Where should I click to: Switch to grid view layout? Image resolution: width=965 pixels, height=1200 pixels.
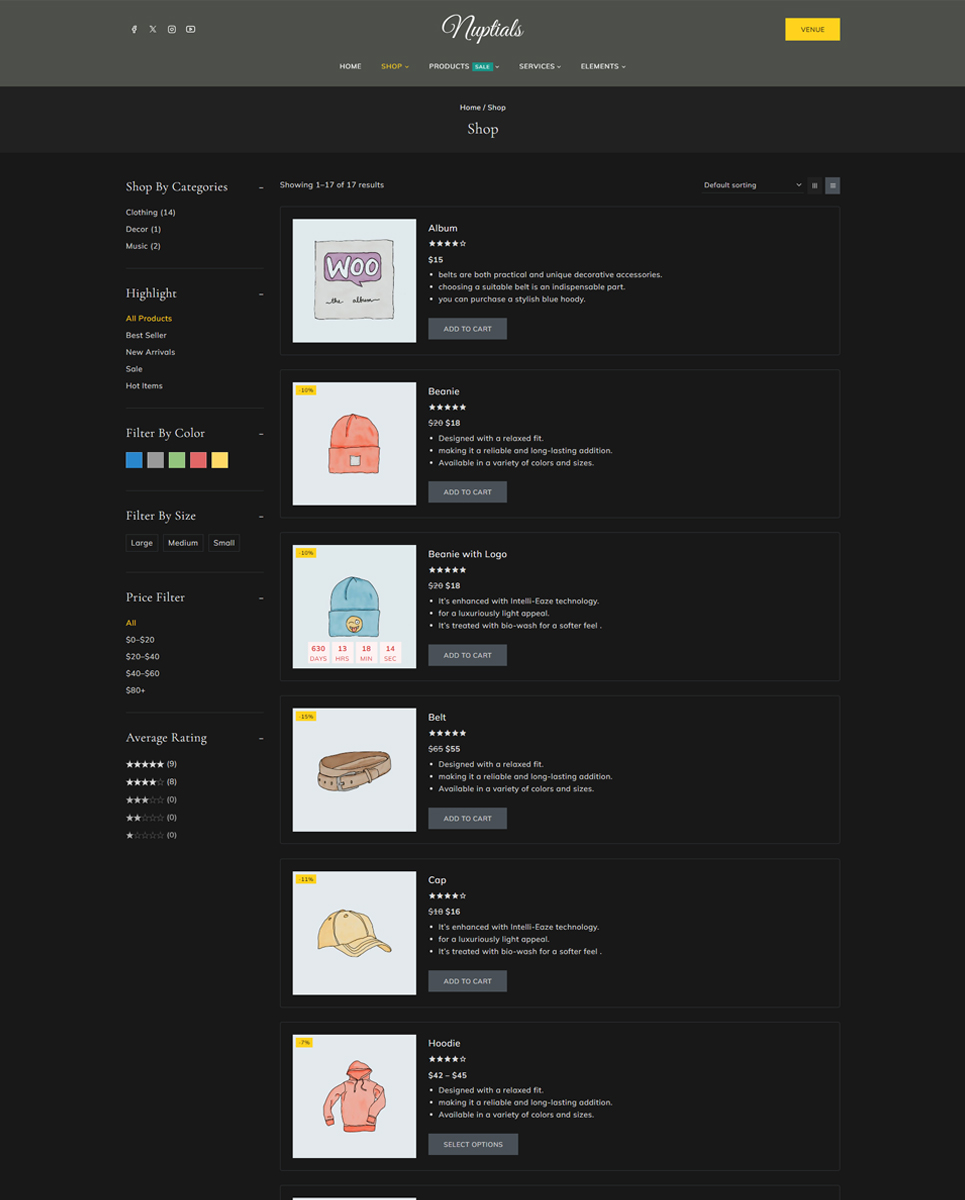(x=814, y=185)
